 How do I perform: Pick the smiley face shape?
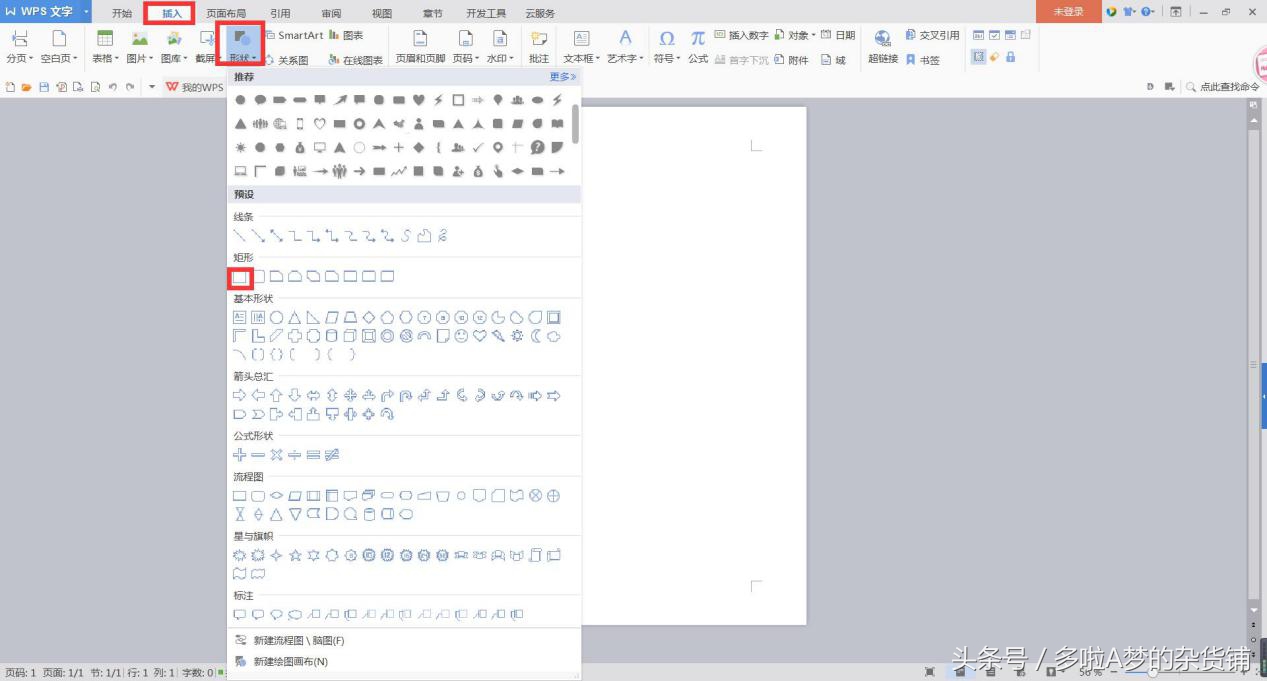pyautogui.click(x=461, y=336)
